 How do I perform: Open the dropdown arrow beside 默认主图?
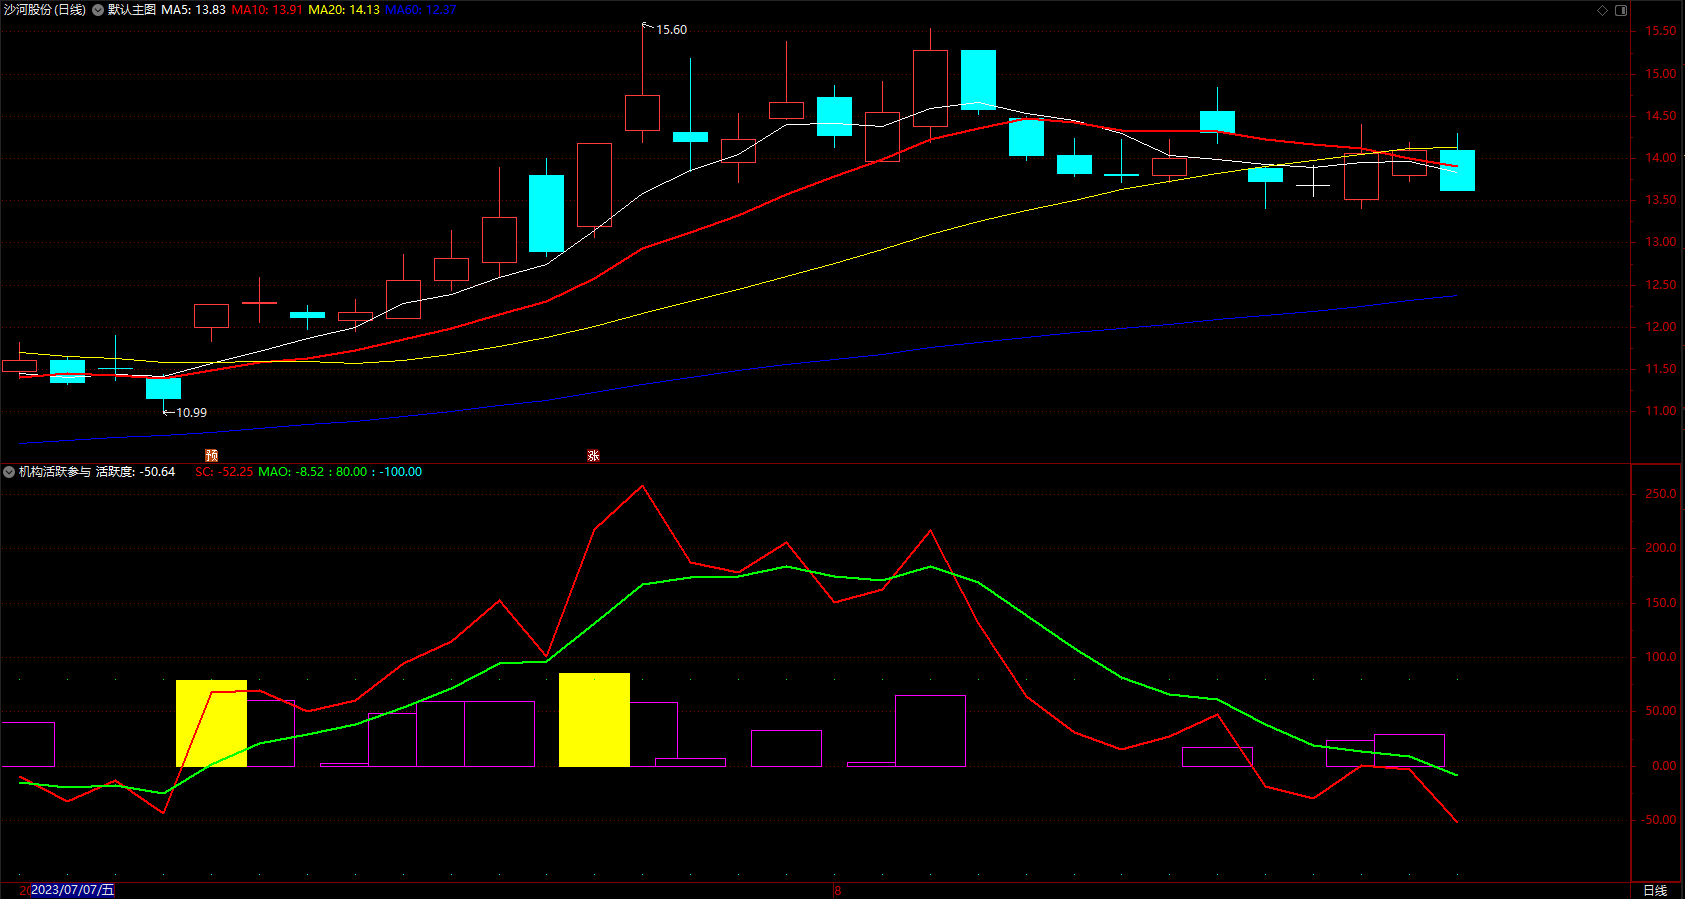tap(98, 10)
